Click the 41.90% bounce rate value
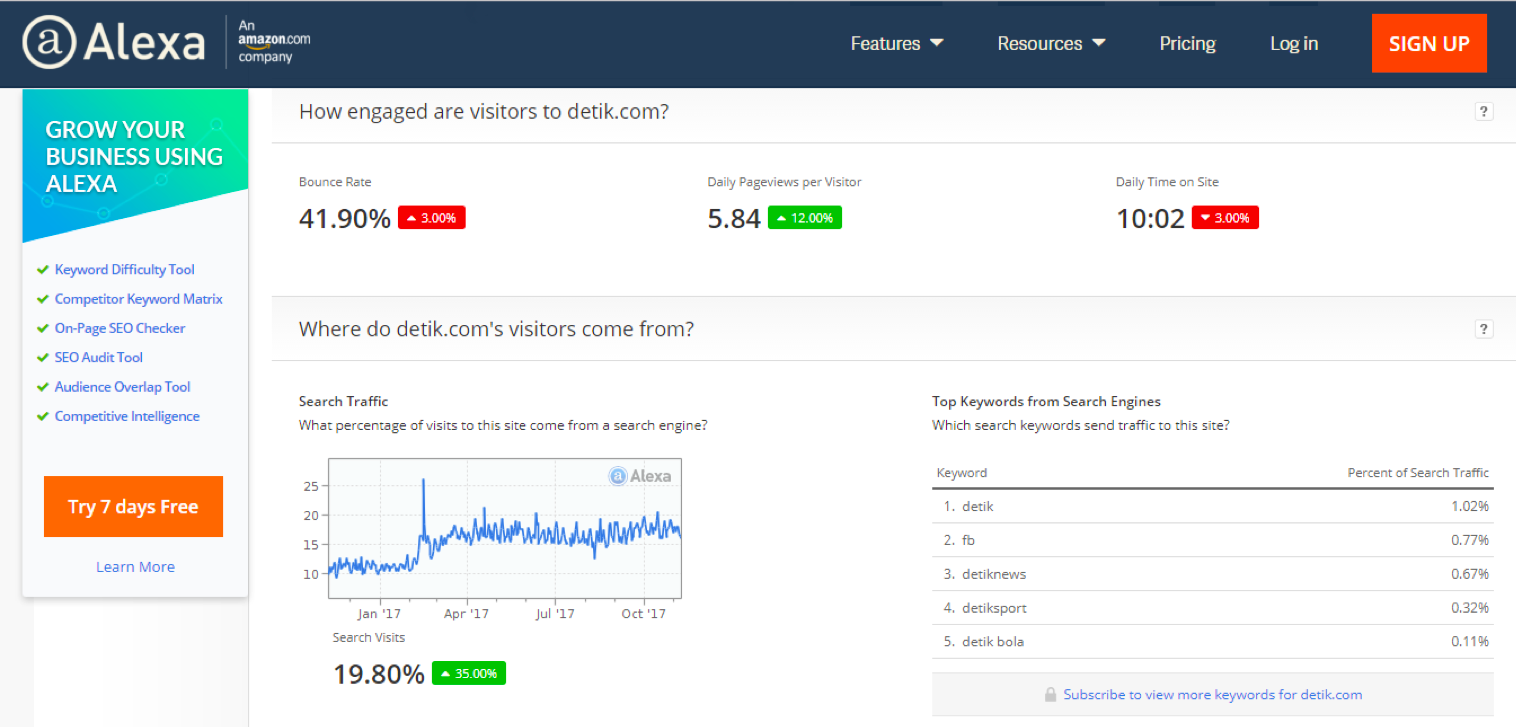The height and width of the screenshot is (727, 1516). pyautogui.click(x=345, y=218)
